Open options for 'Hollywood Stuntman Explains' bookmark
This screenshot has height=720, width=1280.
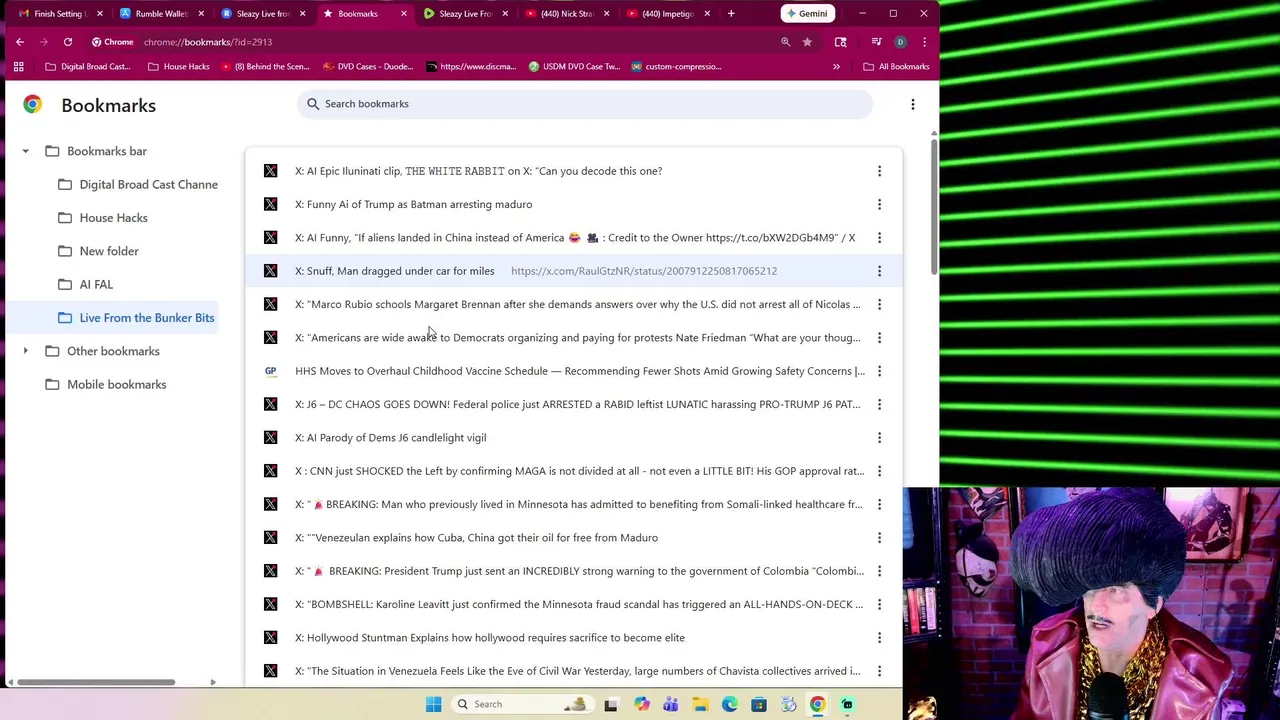pyautogui.click(x=879, y=638)
